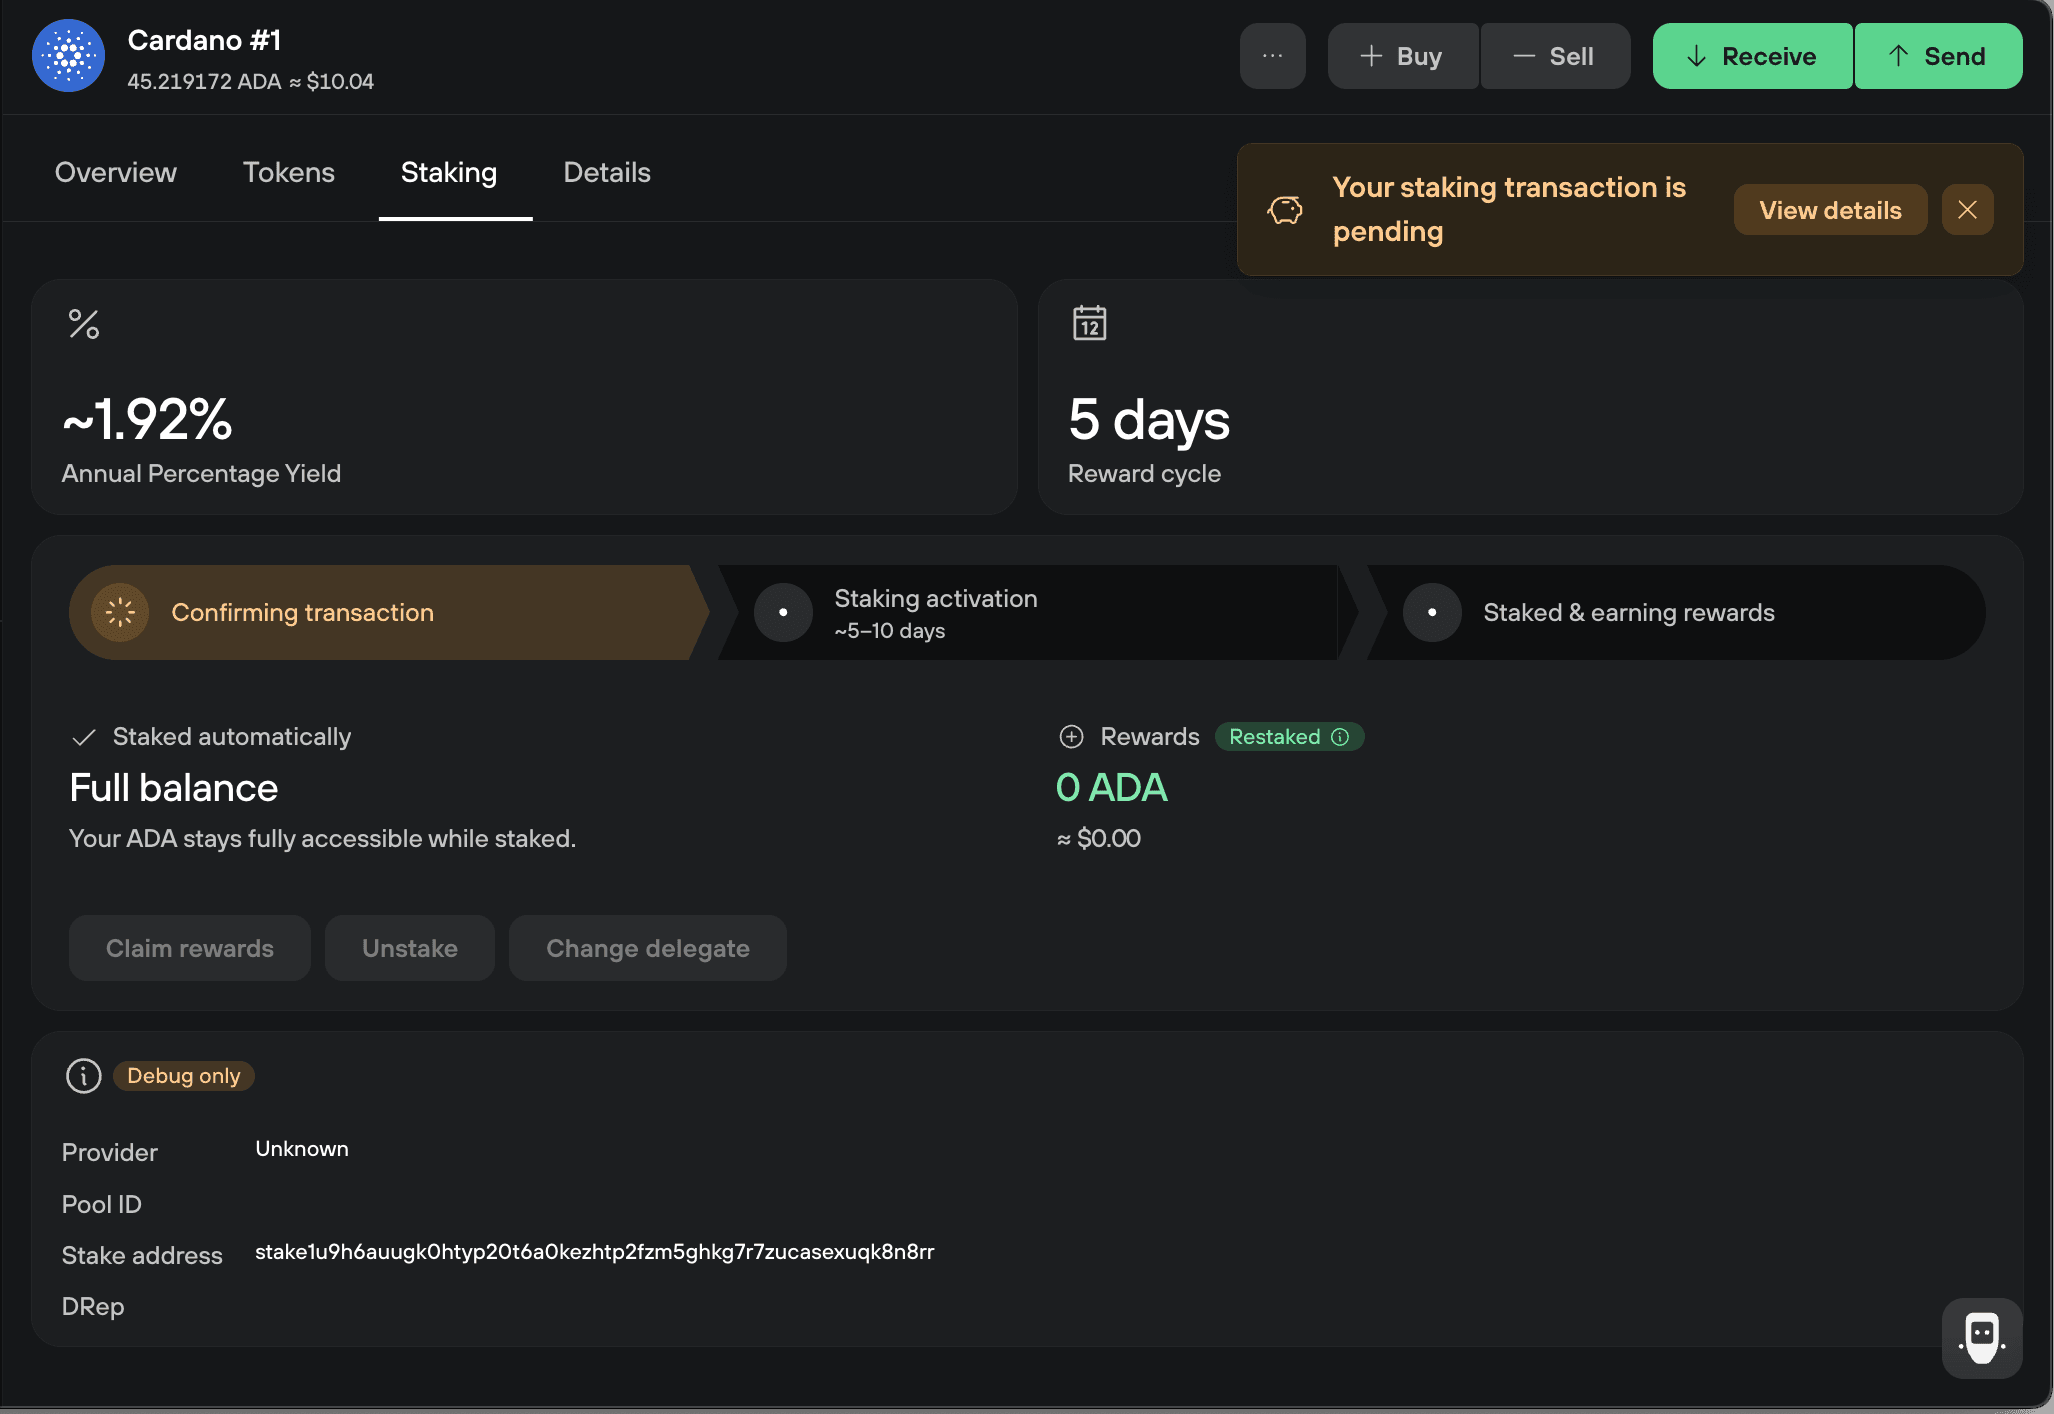Click the Provider value Unknown
The width and height of the screenshot is (2054, 1414).
(302, 1149)
